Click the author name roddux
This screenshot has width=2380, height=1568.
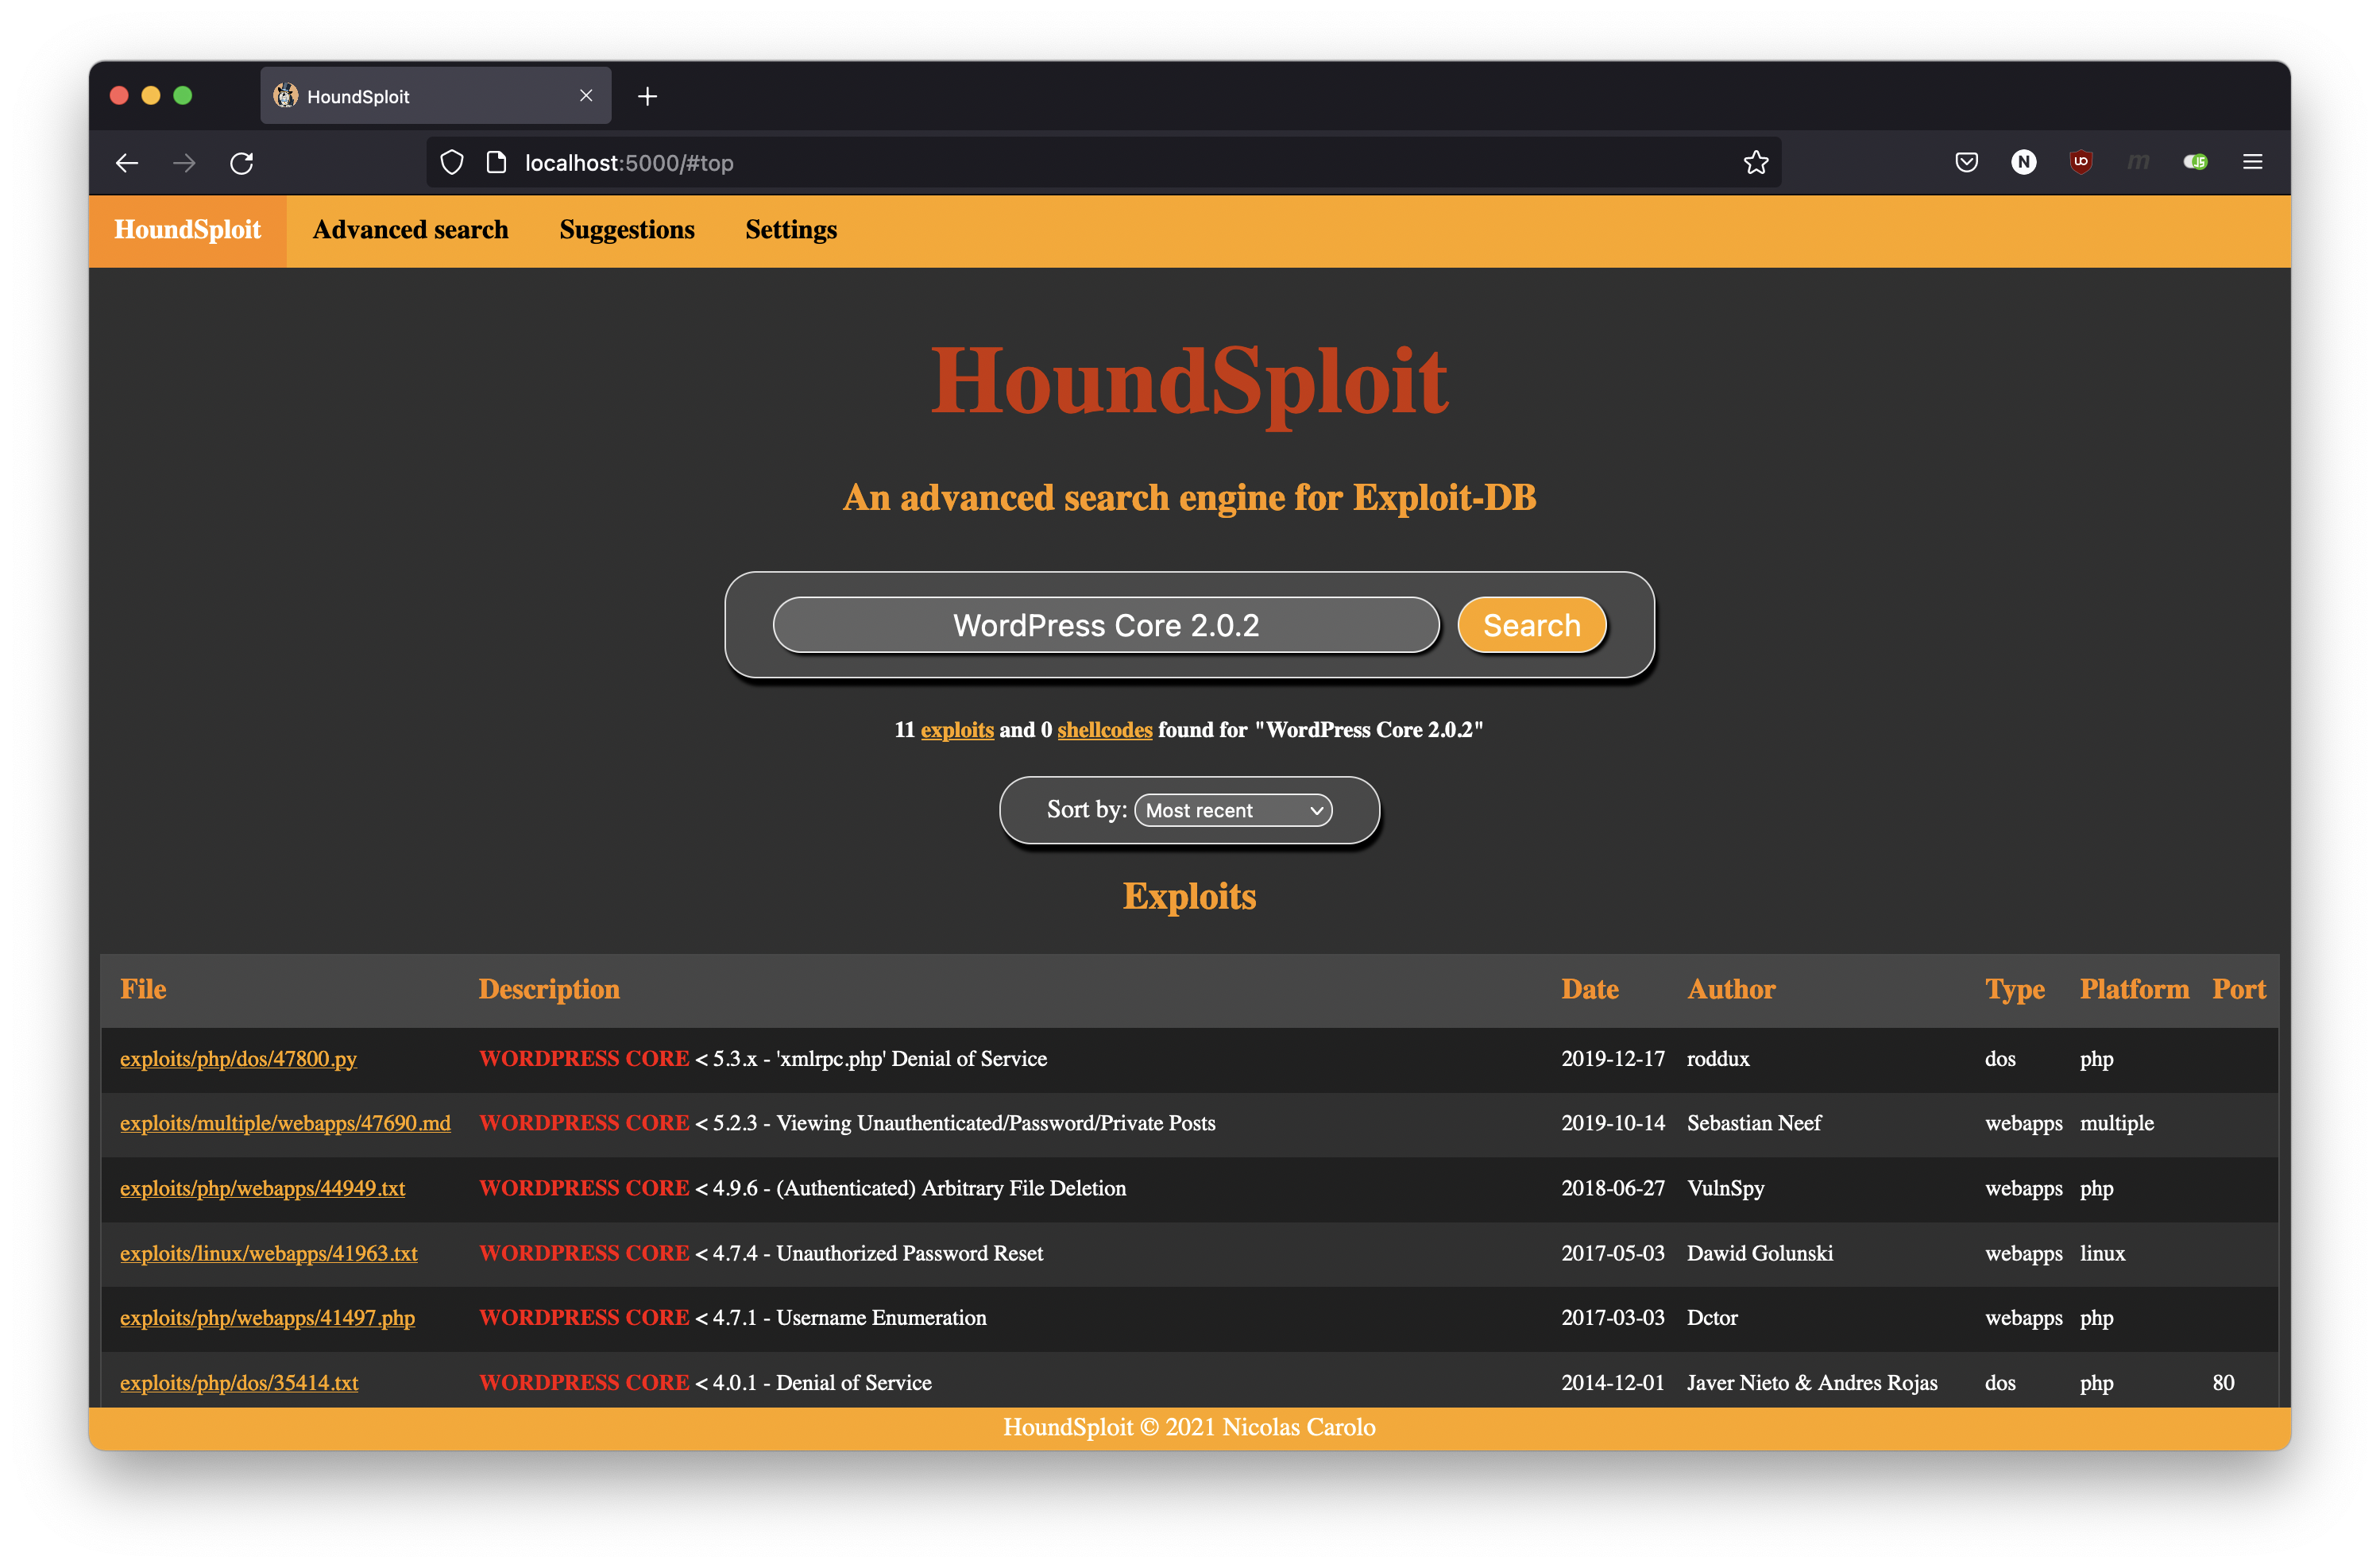1718,1059
